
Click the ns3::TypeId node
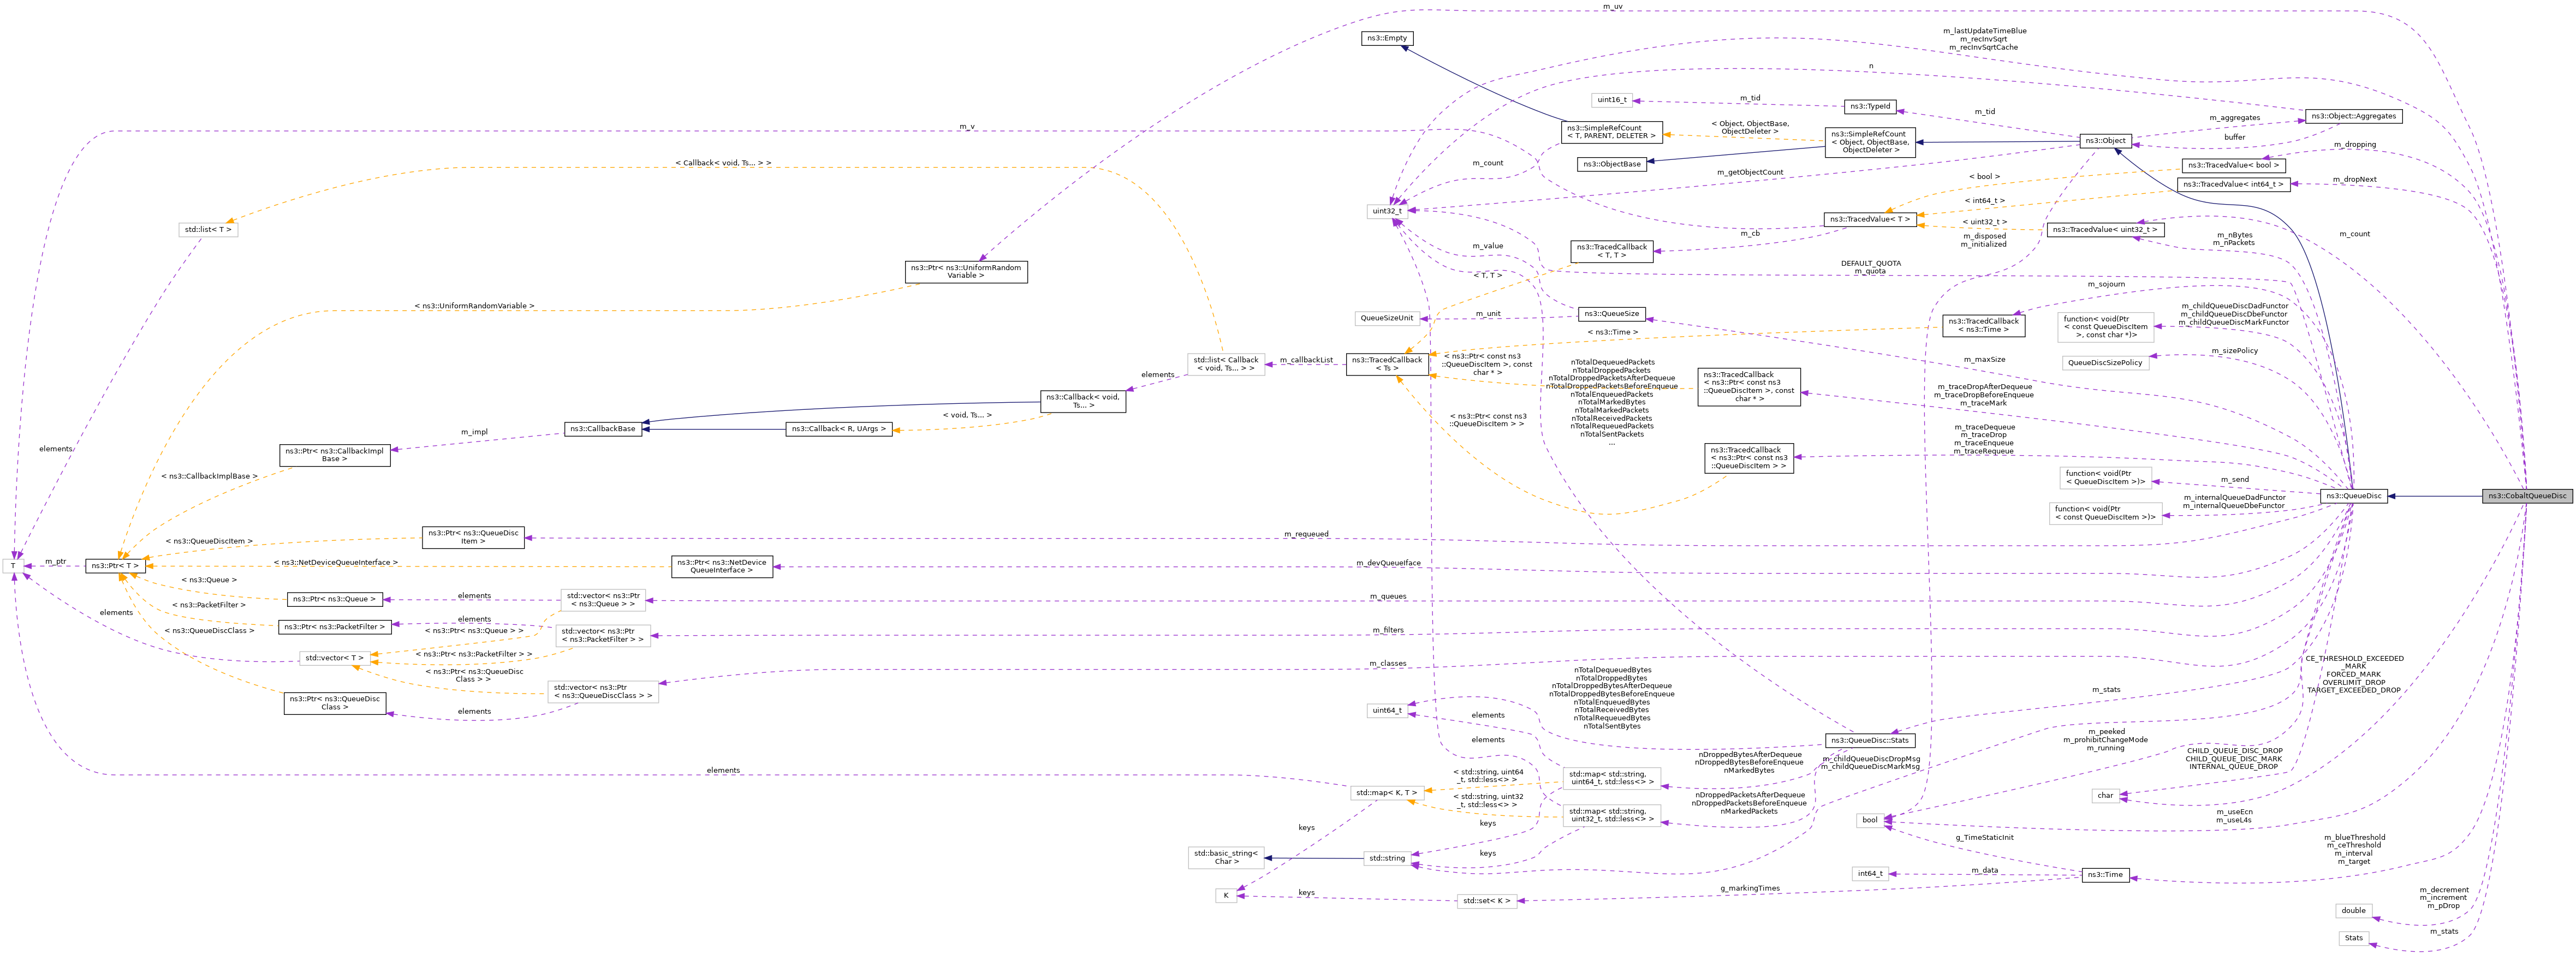1869,106
